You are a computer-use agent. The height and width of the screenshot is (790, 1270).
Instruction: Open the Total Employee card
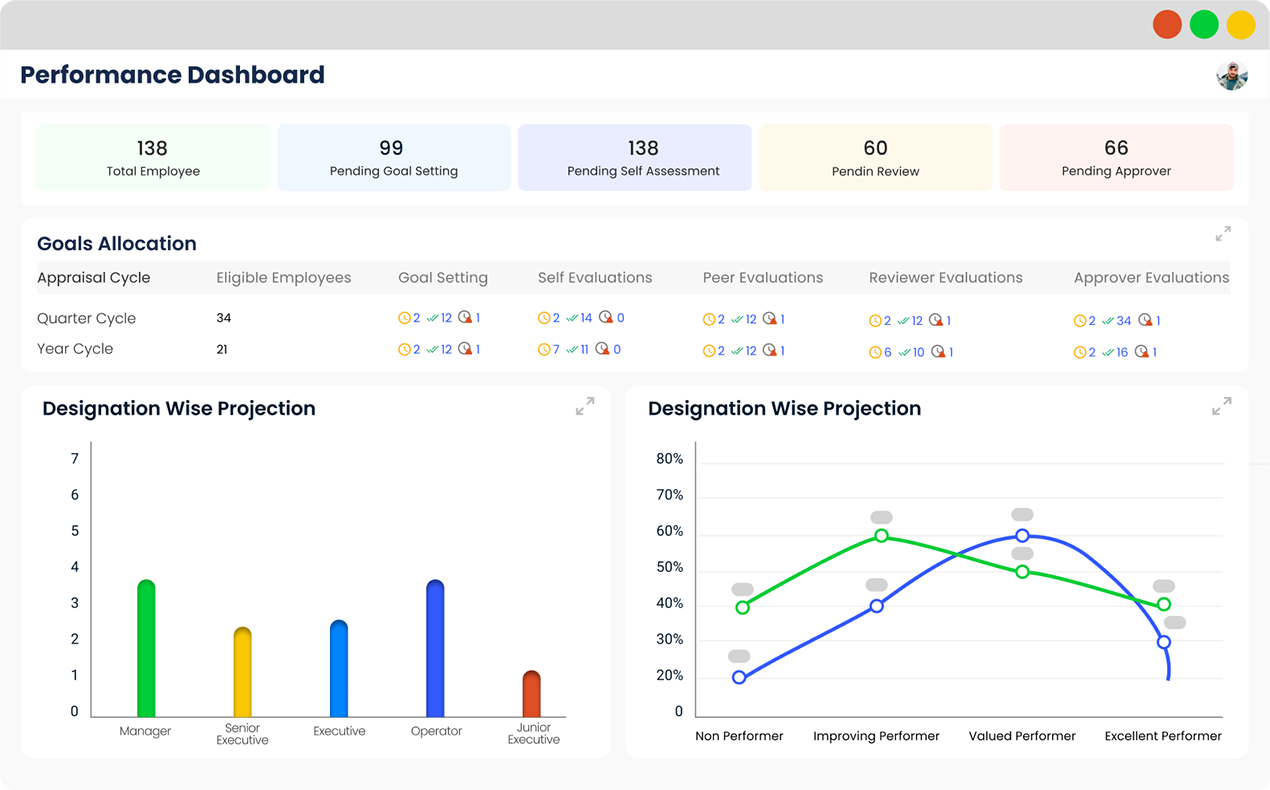point(153,158)
